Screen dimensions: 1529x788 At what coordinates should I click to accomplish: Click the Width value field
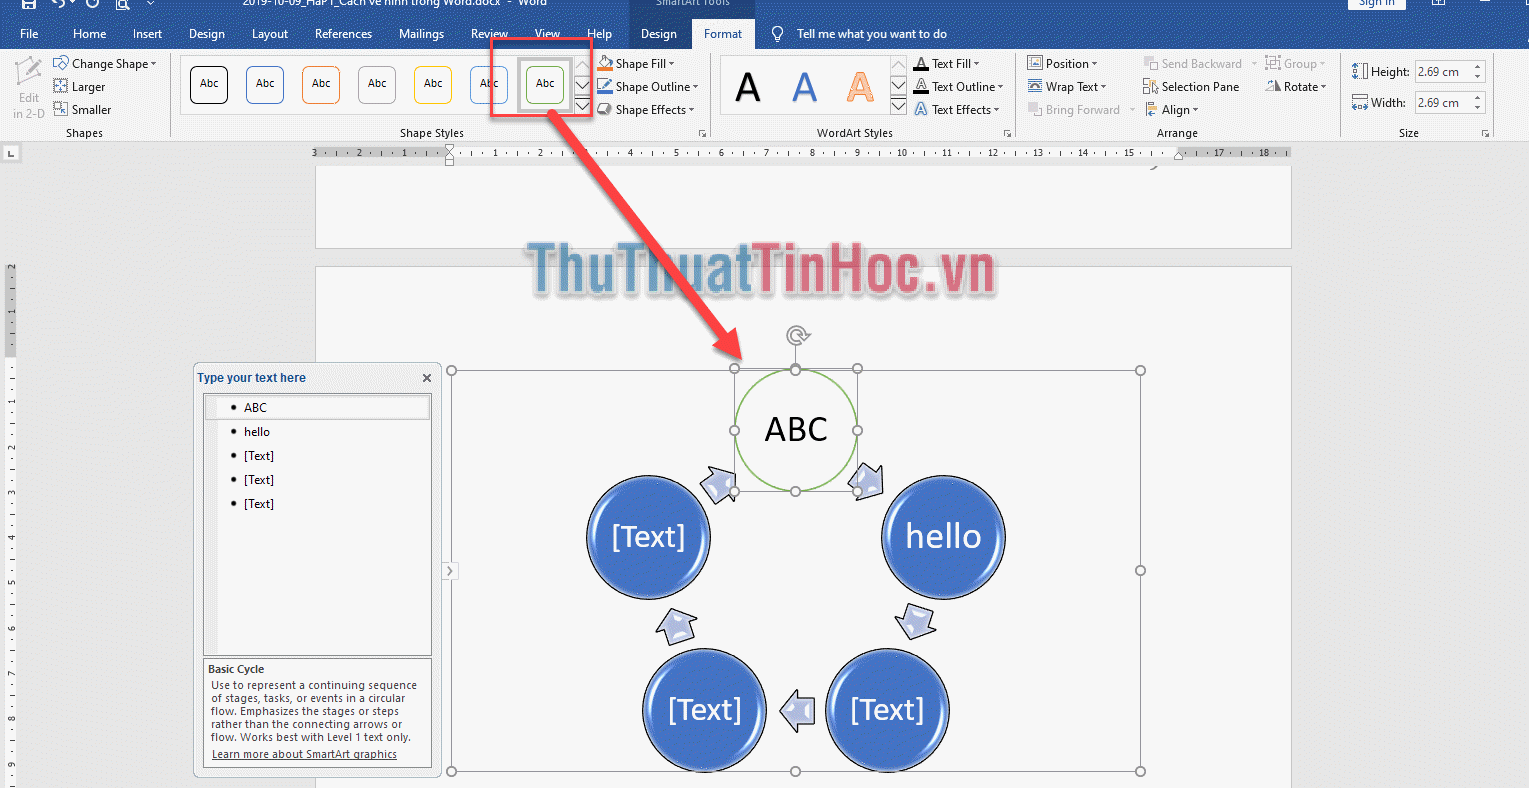pyautogui.click(x=1442, y=103)
